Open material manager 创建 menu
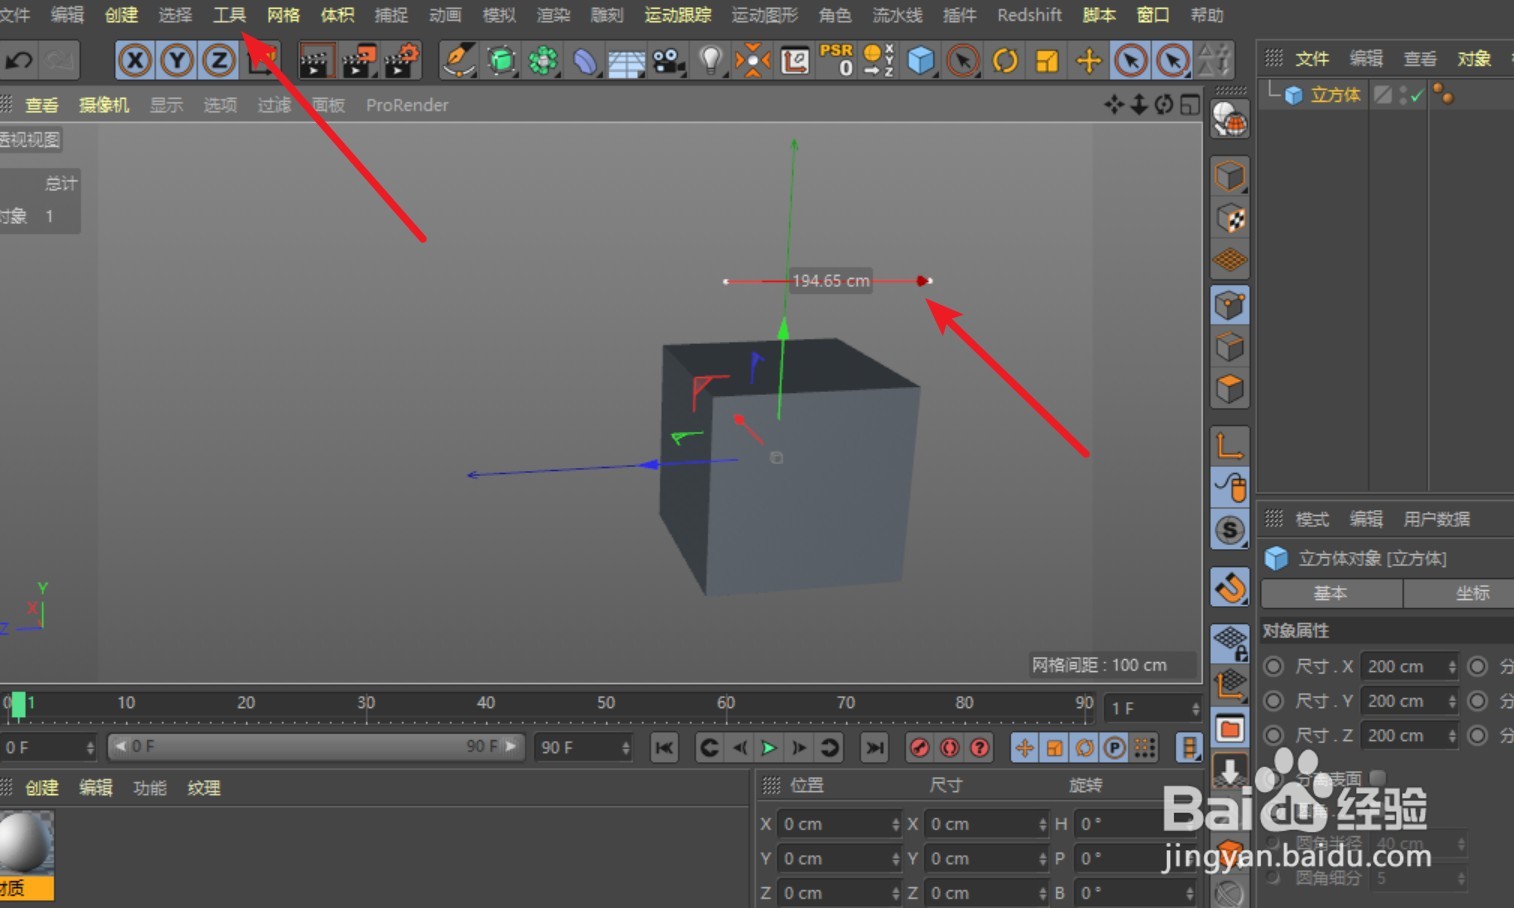This screenshot has height=908, width=1514. point(41,788)
